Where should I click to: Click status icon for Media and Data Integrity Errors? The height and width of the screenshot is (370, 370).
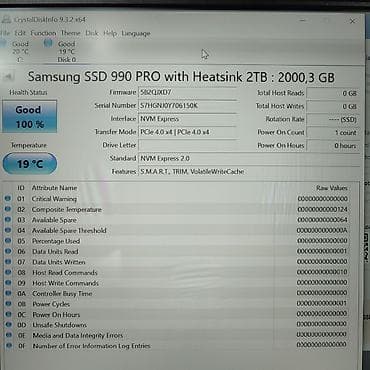pyautogui.click(x=9, y=335)
